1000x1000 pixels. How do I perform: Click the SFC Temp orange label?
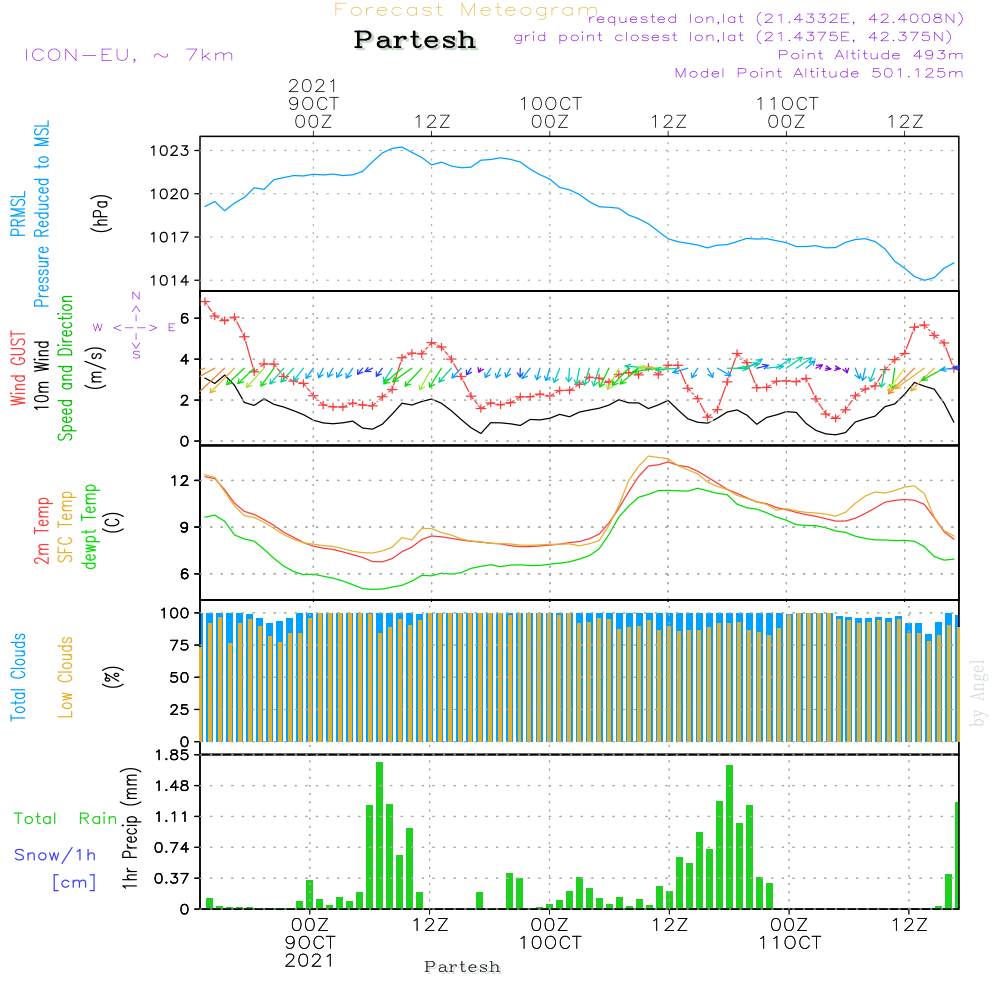pyautogui.click(x=66, y=527)
